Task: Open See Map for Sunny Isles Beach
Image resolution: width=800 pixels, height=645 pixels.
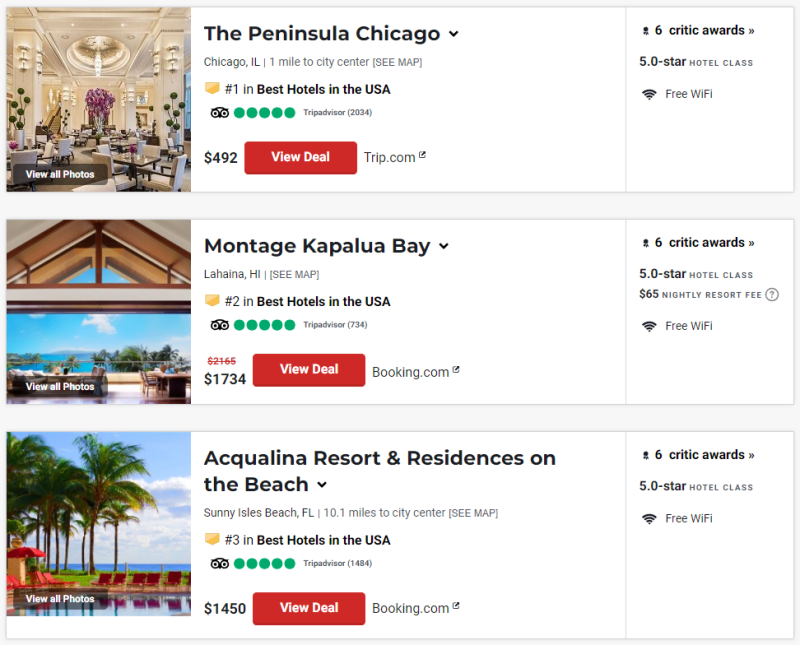Action: point(473,513)
